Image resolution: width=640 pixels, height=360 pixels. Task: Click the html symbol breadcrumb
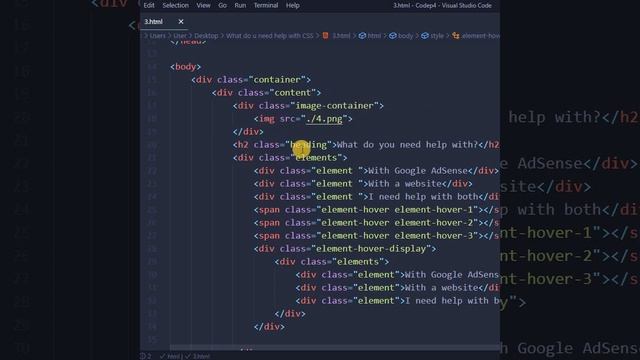coord(370,36)
